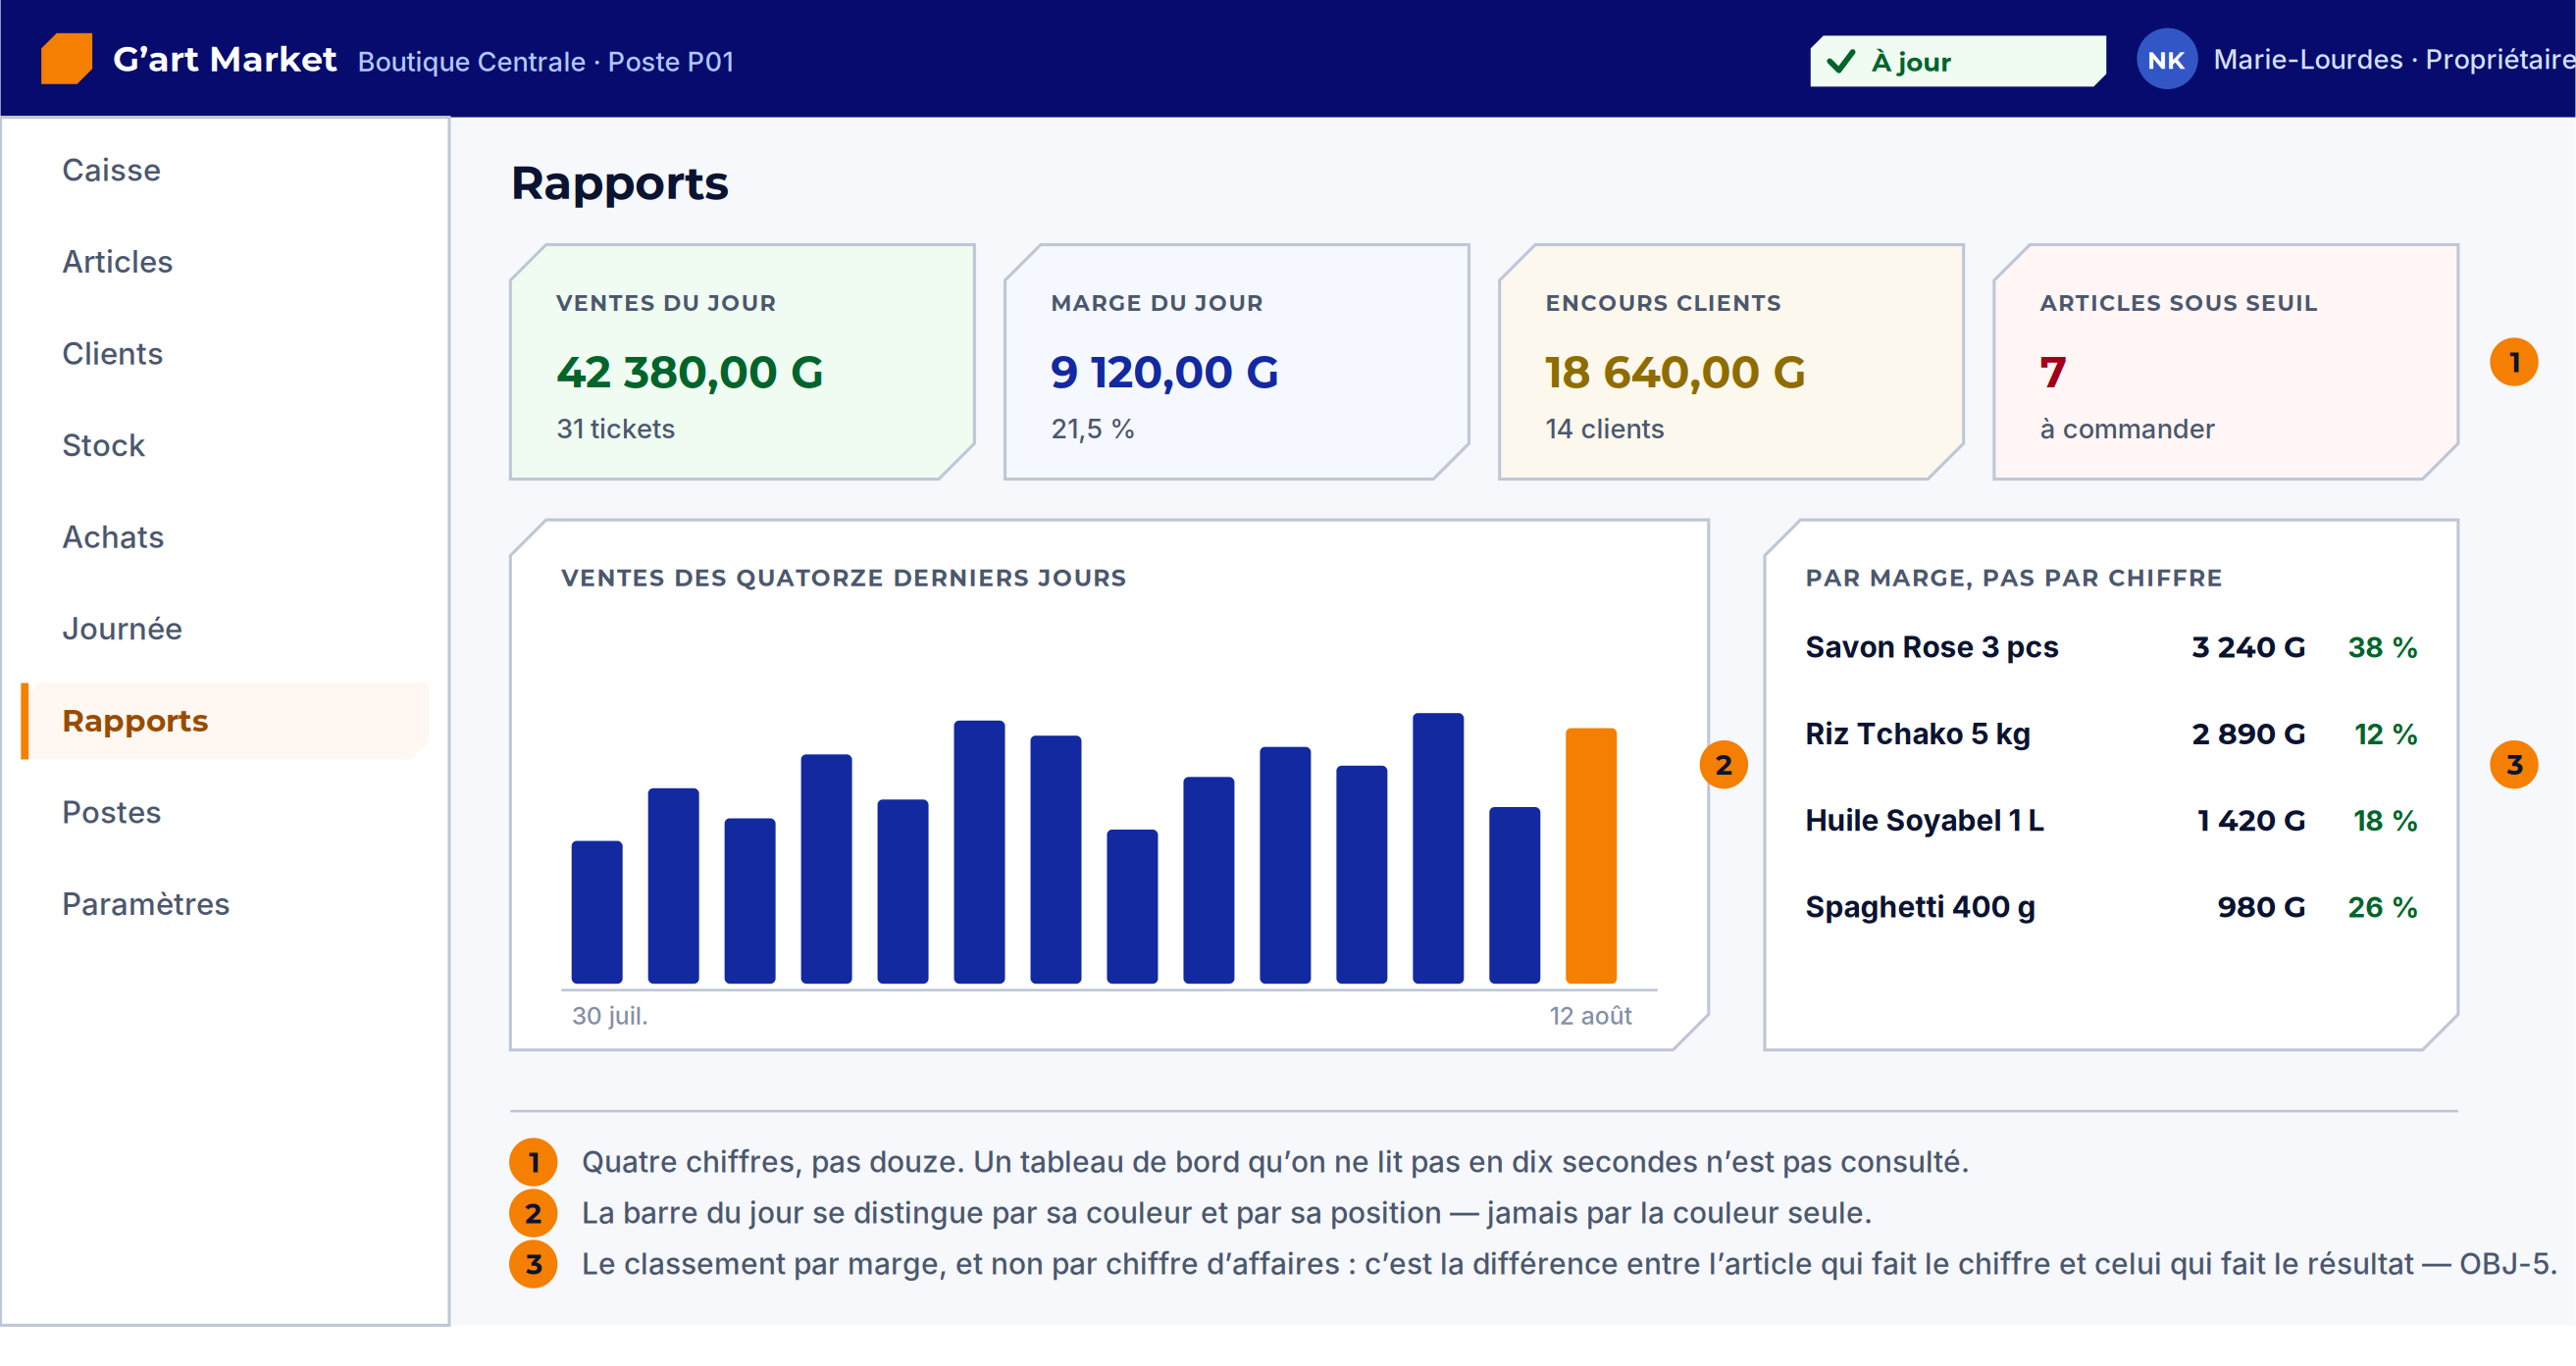This screenshot has height=1366, width=2576.
Task: Click the 42 380,00 G sales value
Action: coord(690,373)
